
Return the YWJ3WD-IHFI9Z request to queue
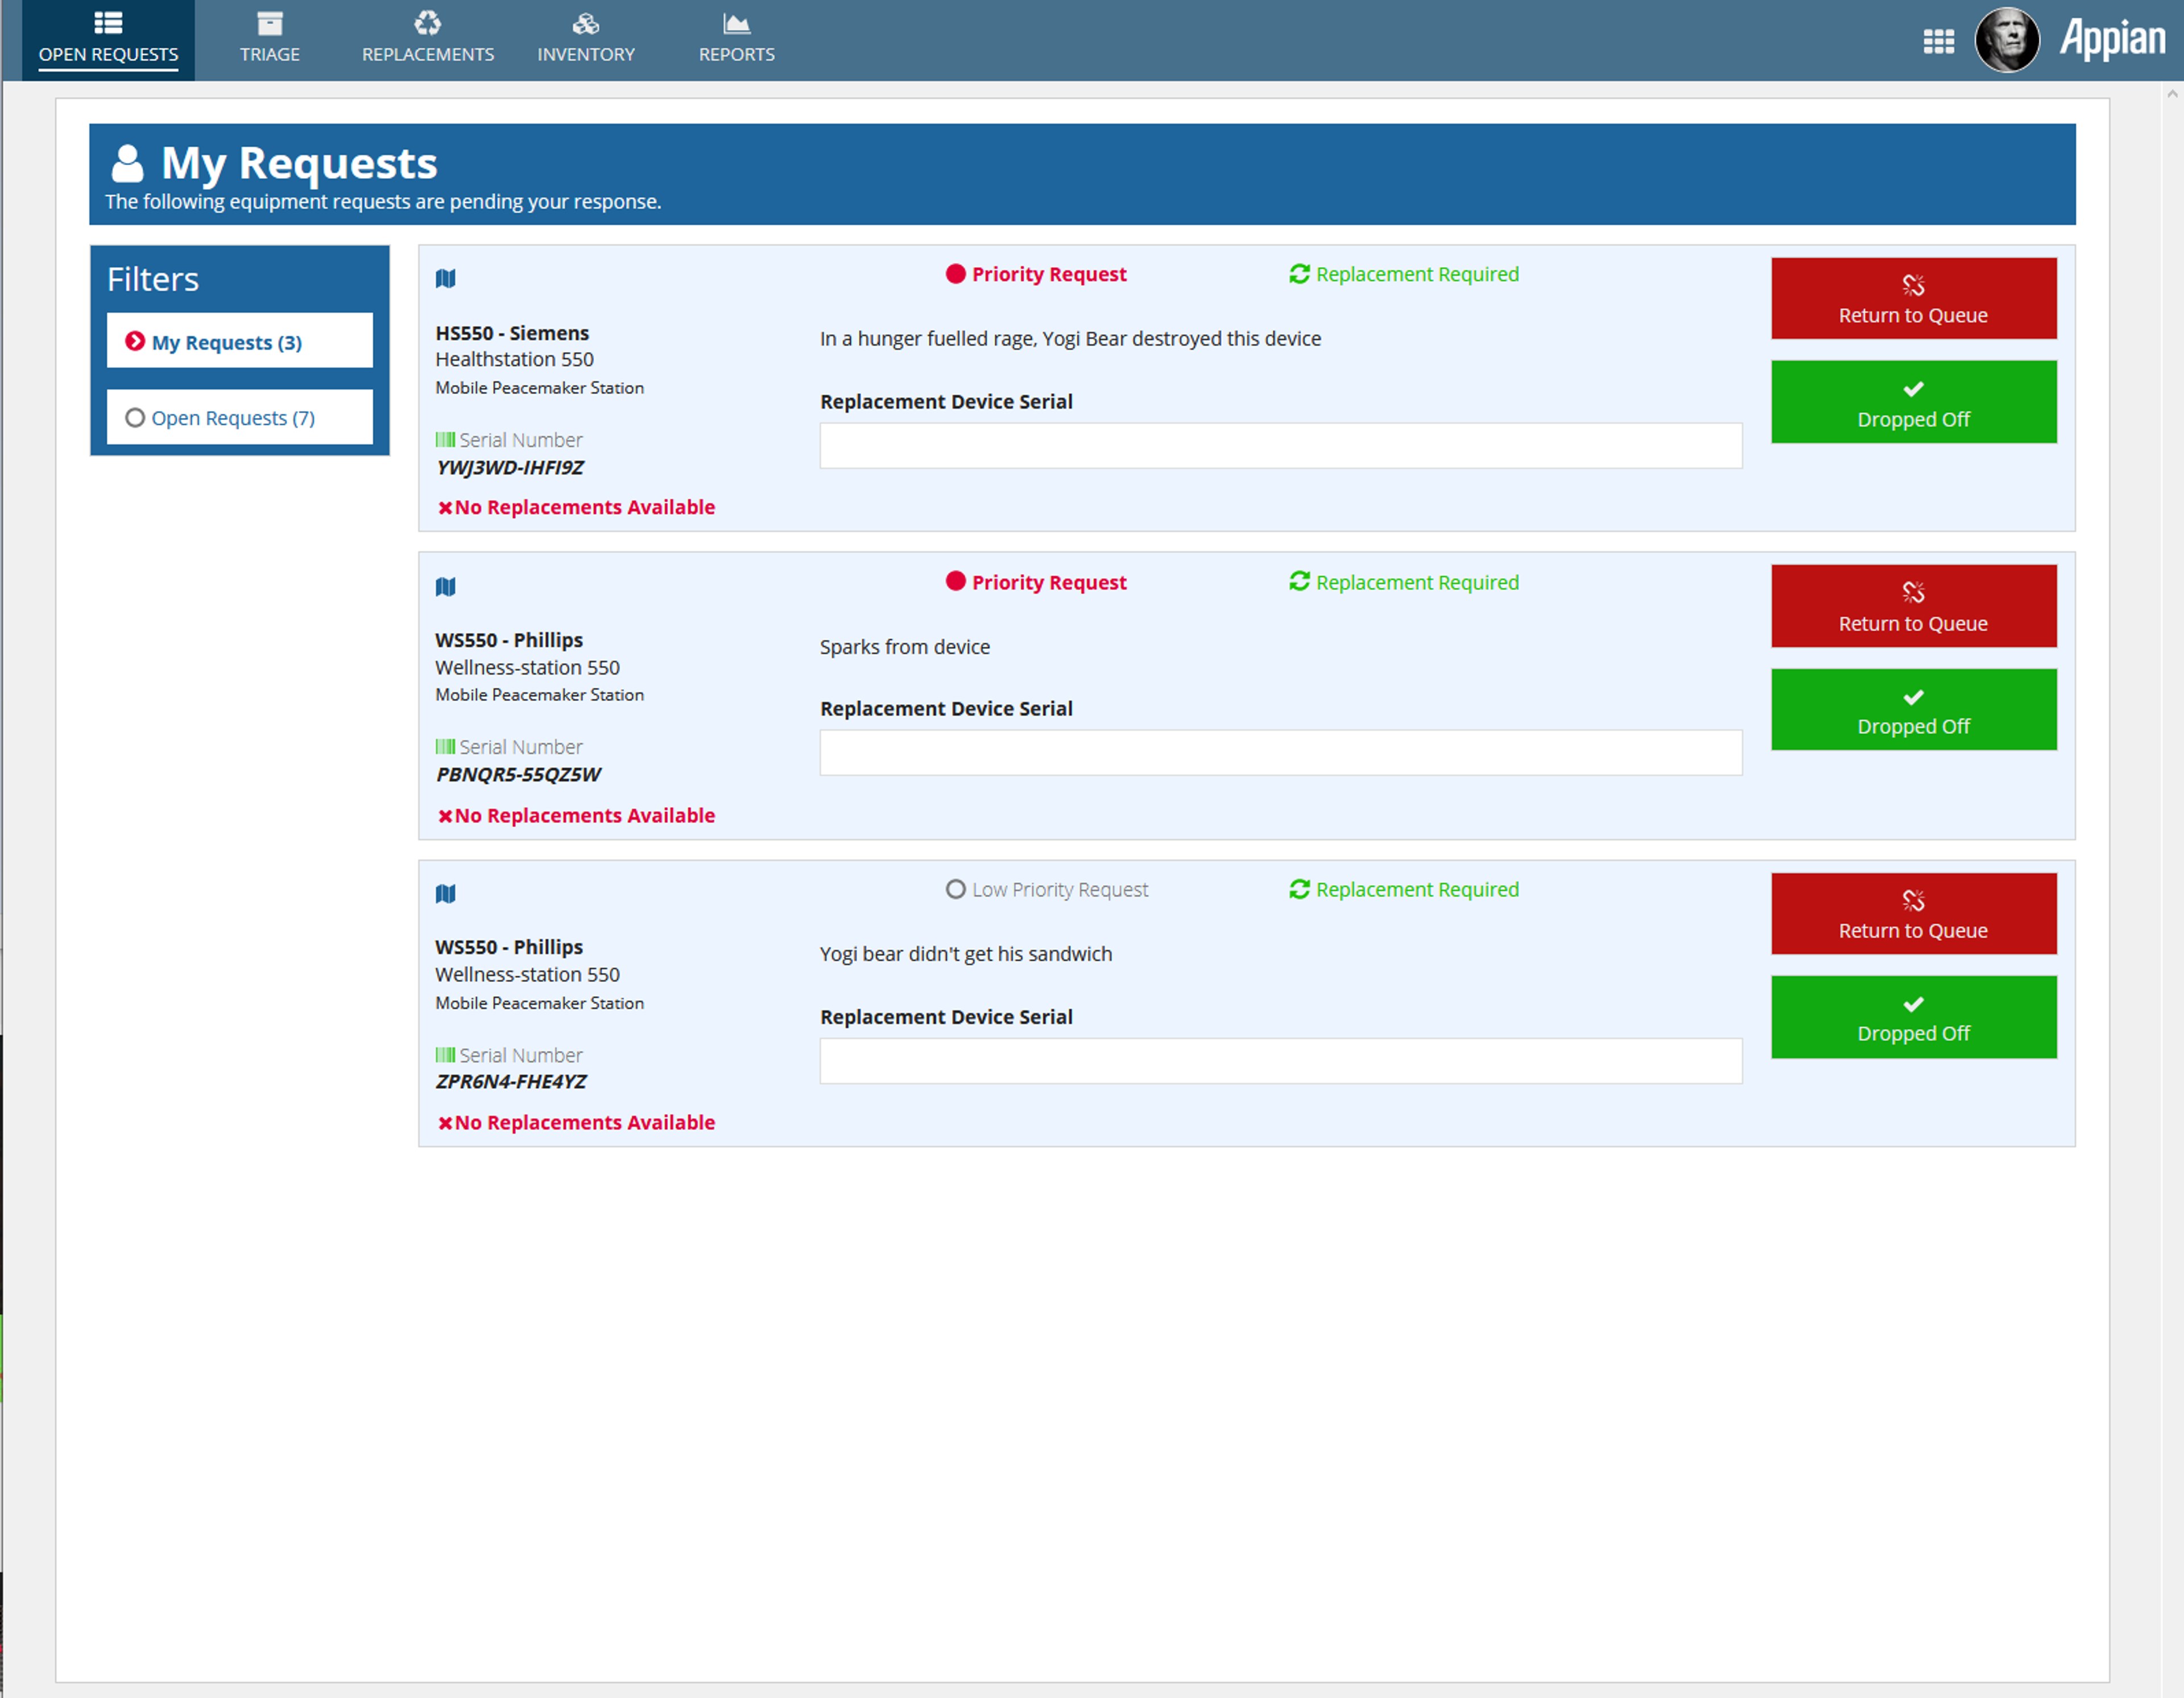click(x=1913, y=298)
